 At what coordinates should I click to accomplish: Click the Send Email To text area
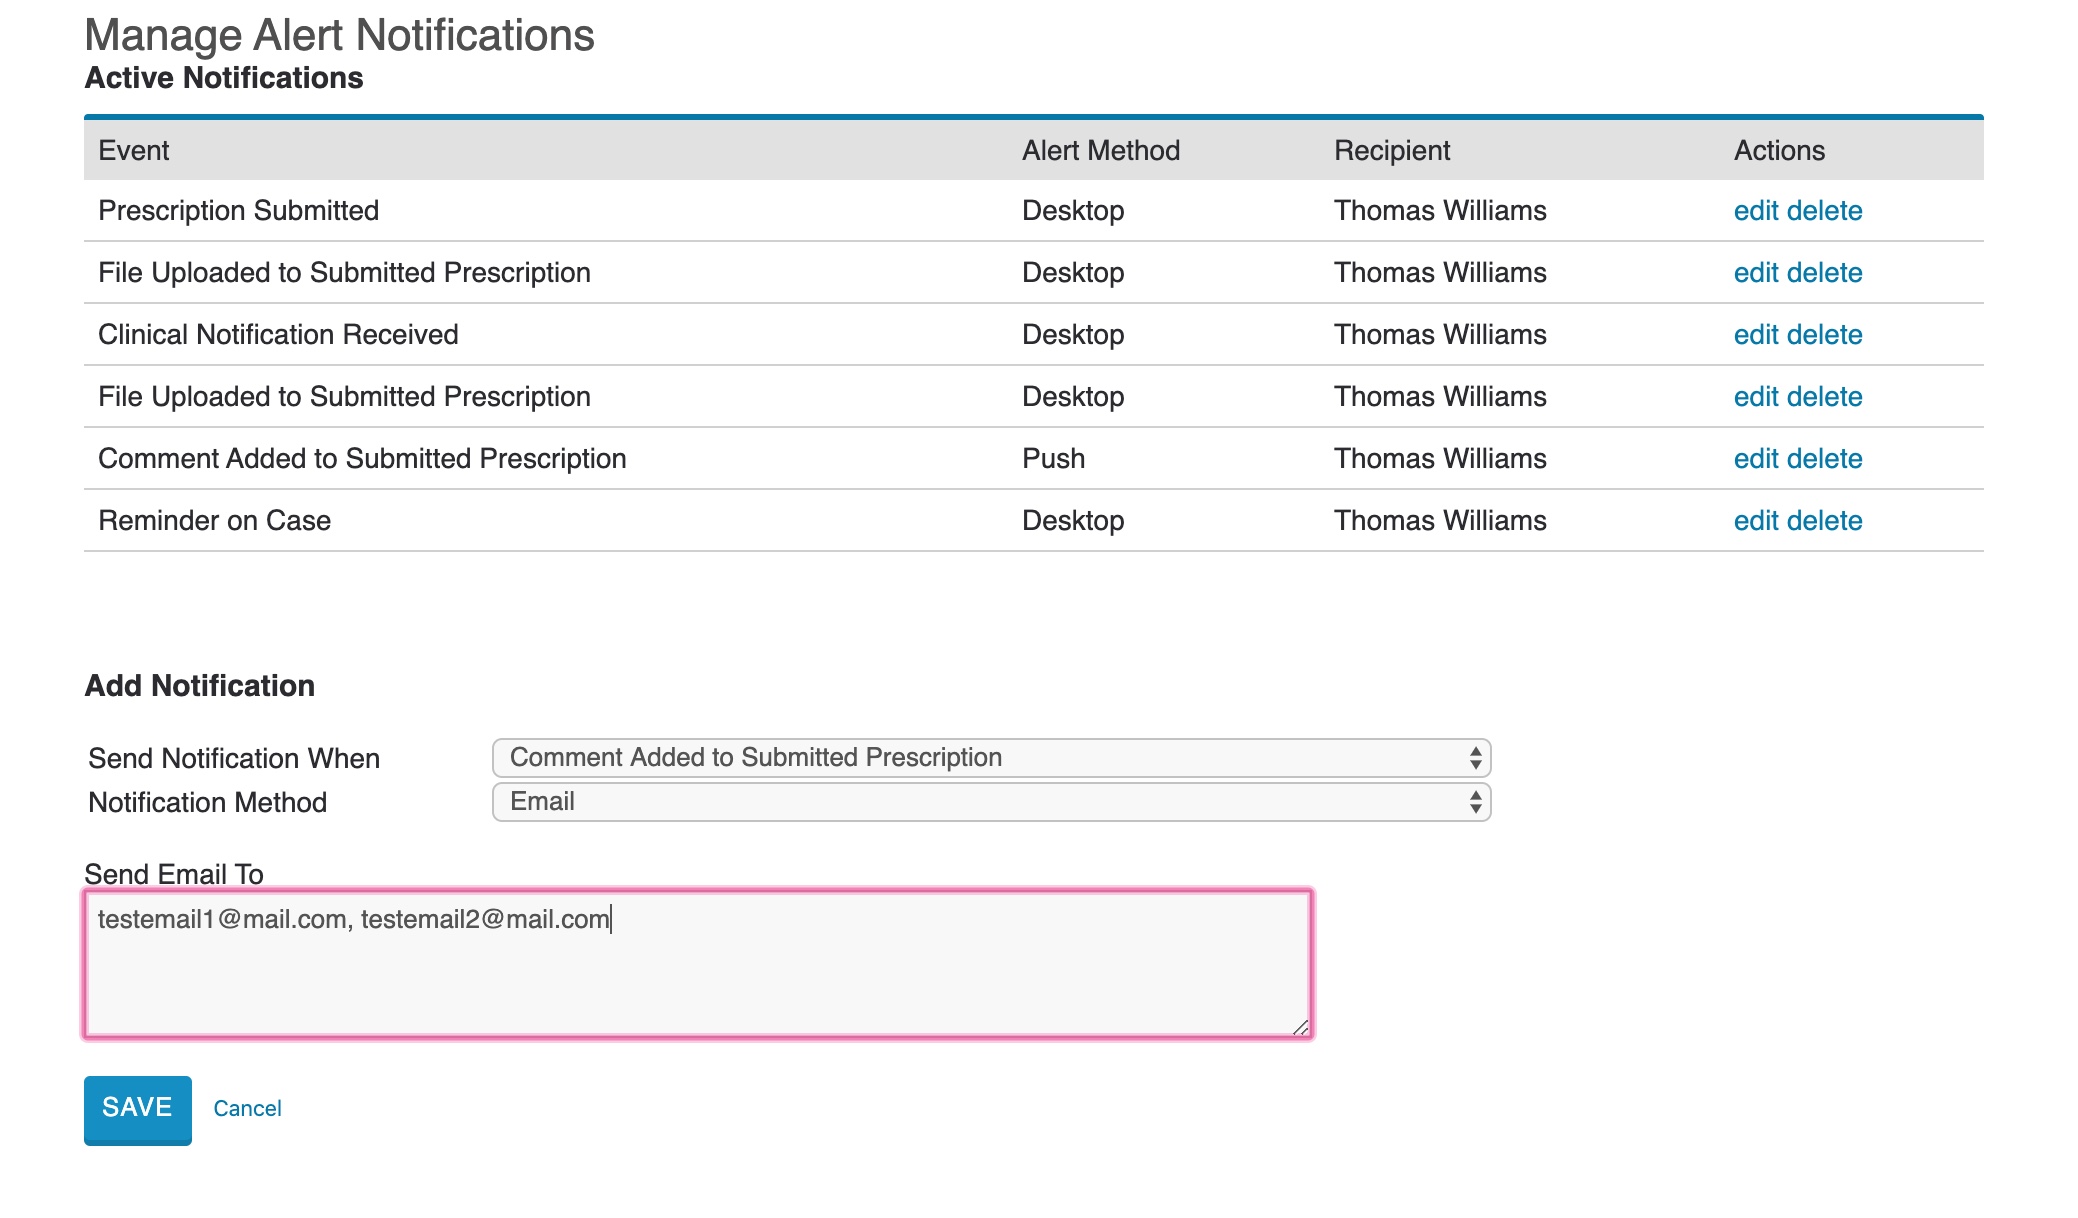point(697,964)
